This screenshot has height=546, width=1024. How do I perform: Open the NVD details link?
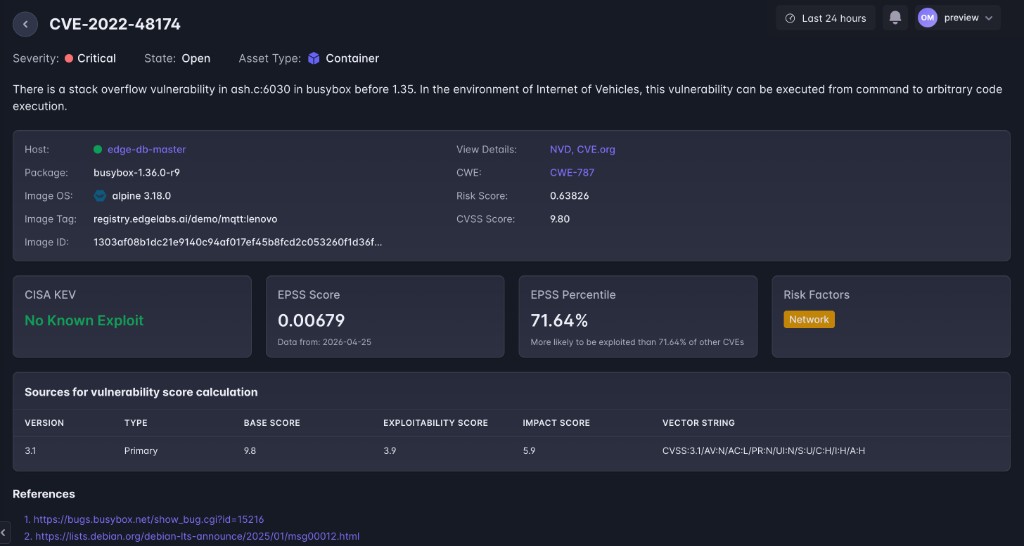click(x=560, y=150)
